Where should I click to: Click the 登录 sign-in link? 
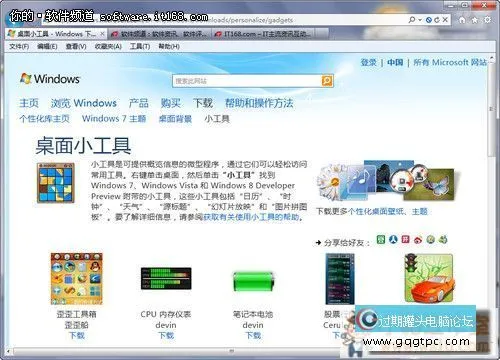pyautogui.click(x=369, y=62)
